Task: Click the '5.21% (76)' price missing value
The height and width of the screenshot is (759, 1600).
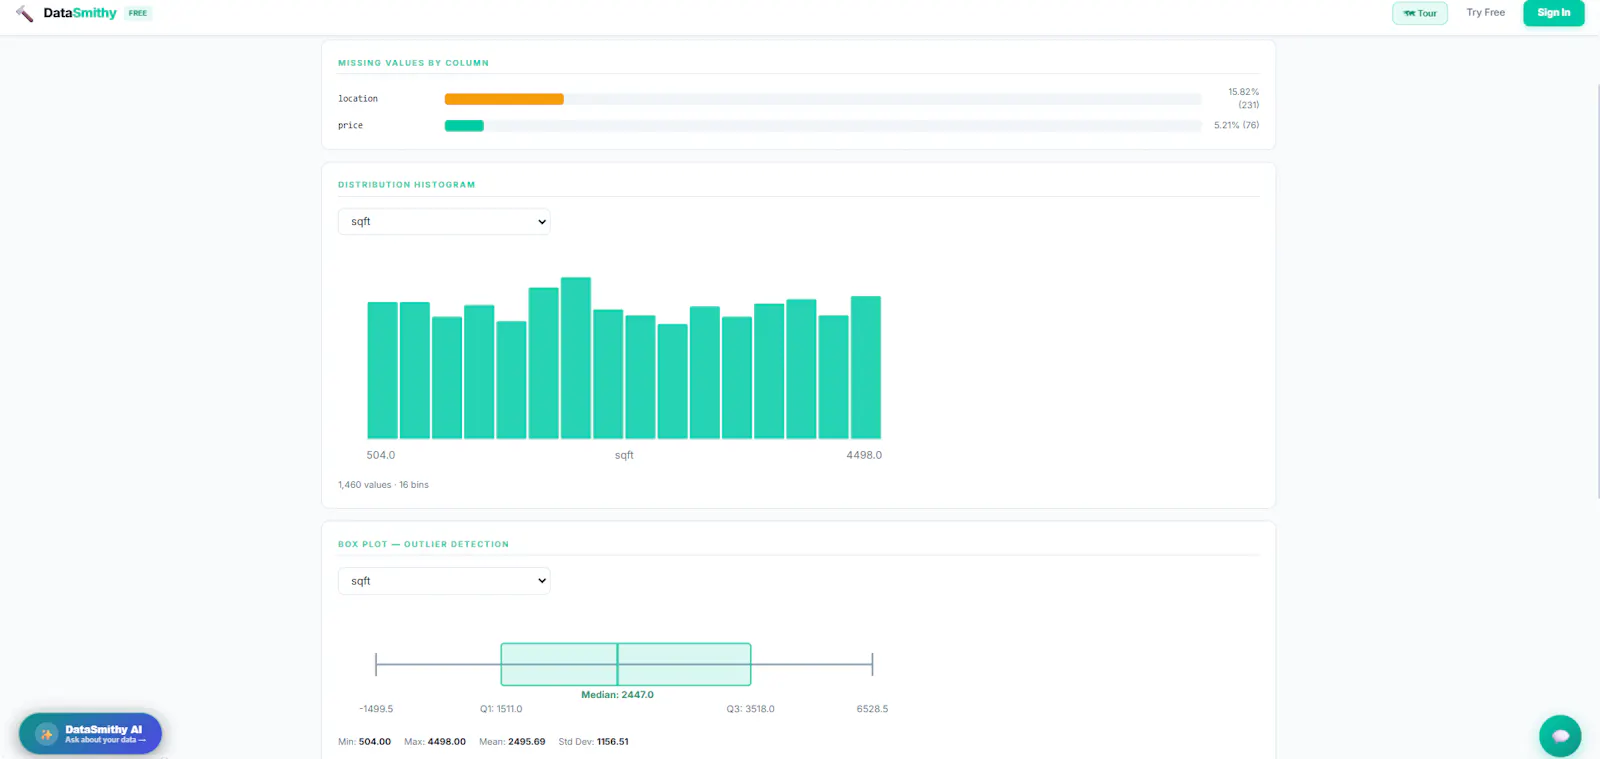Action: [1236, 125]
